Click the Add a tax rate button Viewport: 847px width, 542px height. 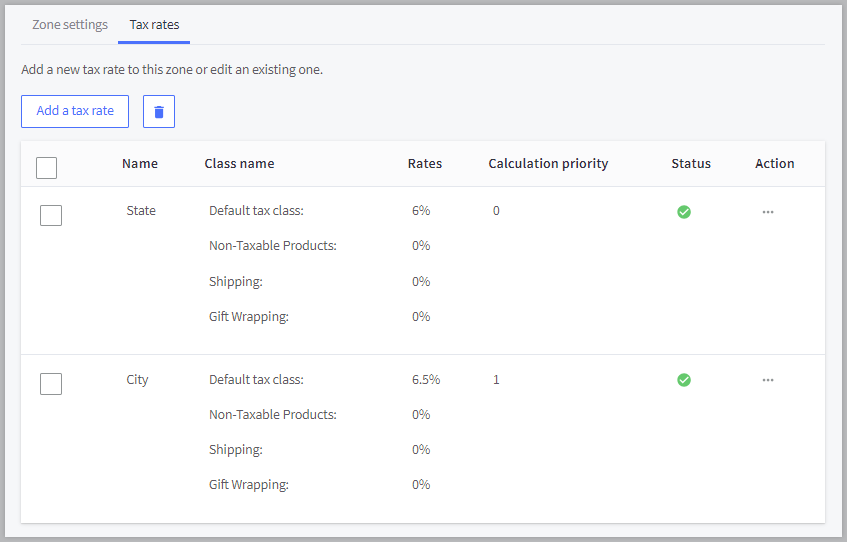pyautogui.click(x=75, y=111)
